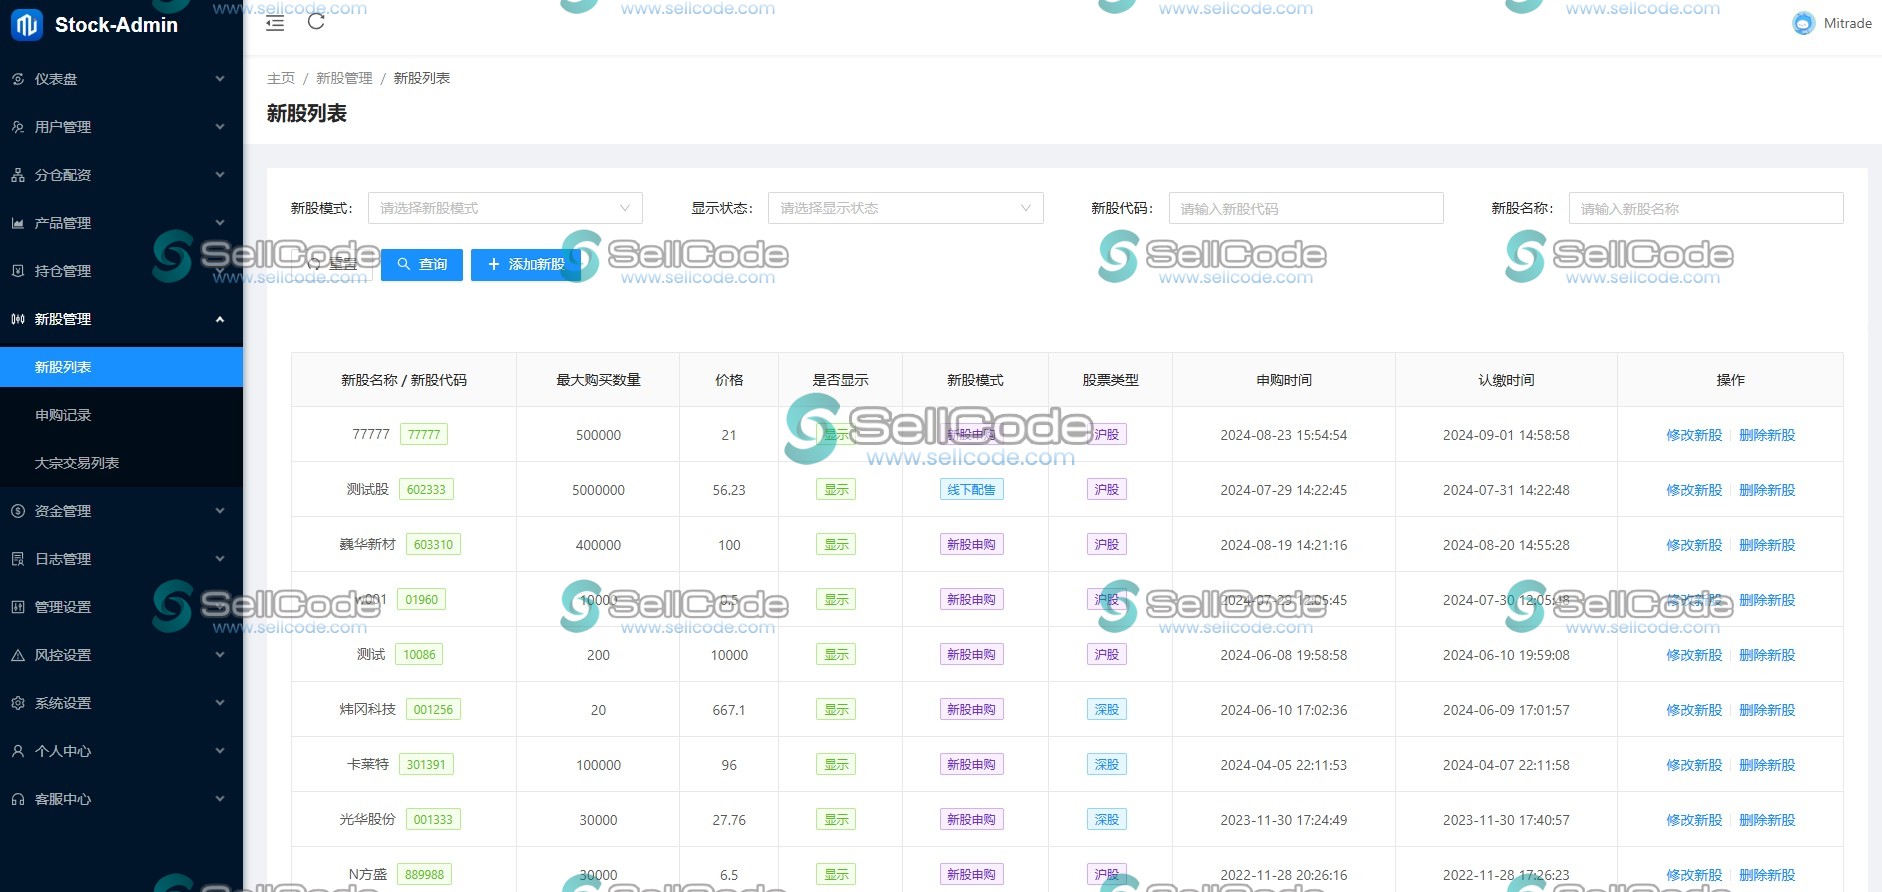
Task: Click the 查询 search button
Action: [422, 264]
